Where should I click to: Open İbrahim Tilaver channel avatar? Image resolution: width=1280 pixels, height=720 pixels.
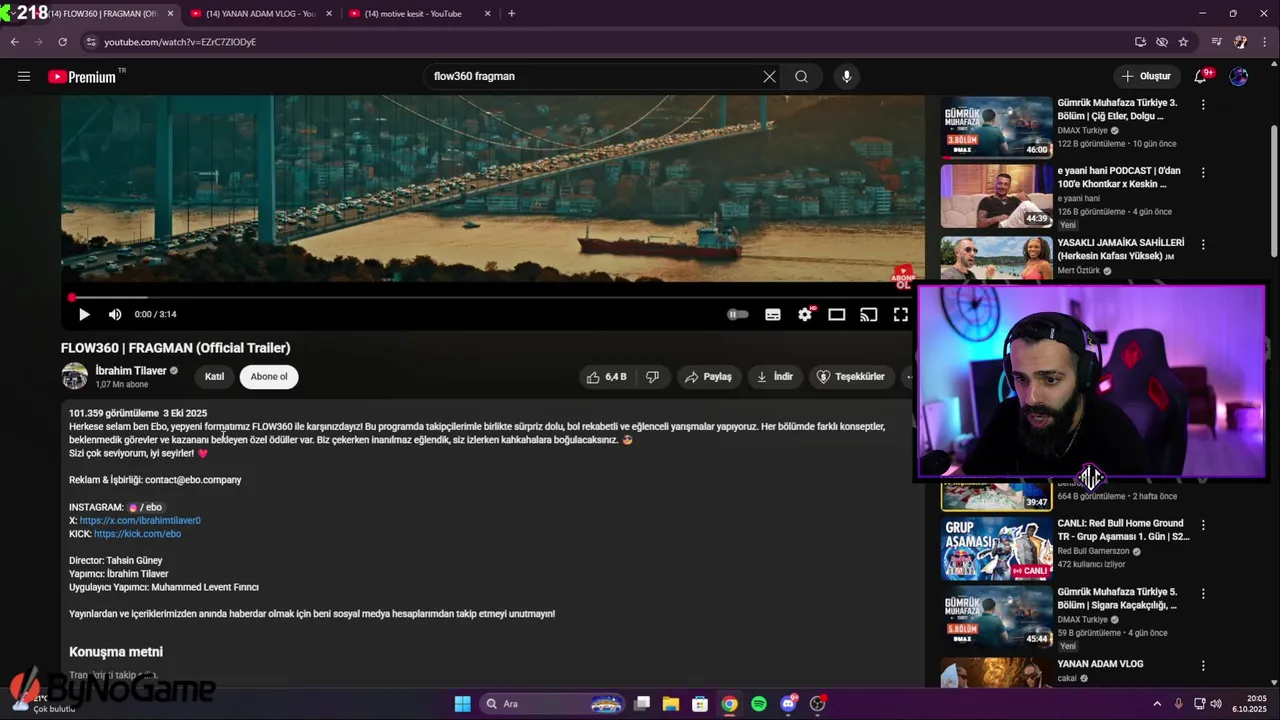[75, 376]
